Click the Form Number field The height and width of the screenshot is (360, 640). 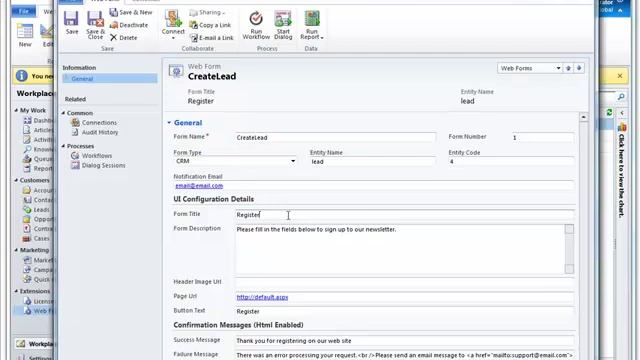[542, 138]
